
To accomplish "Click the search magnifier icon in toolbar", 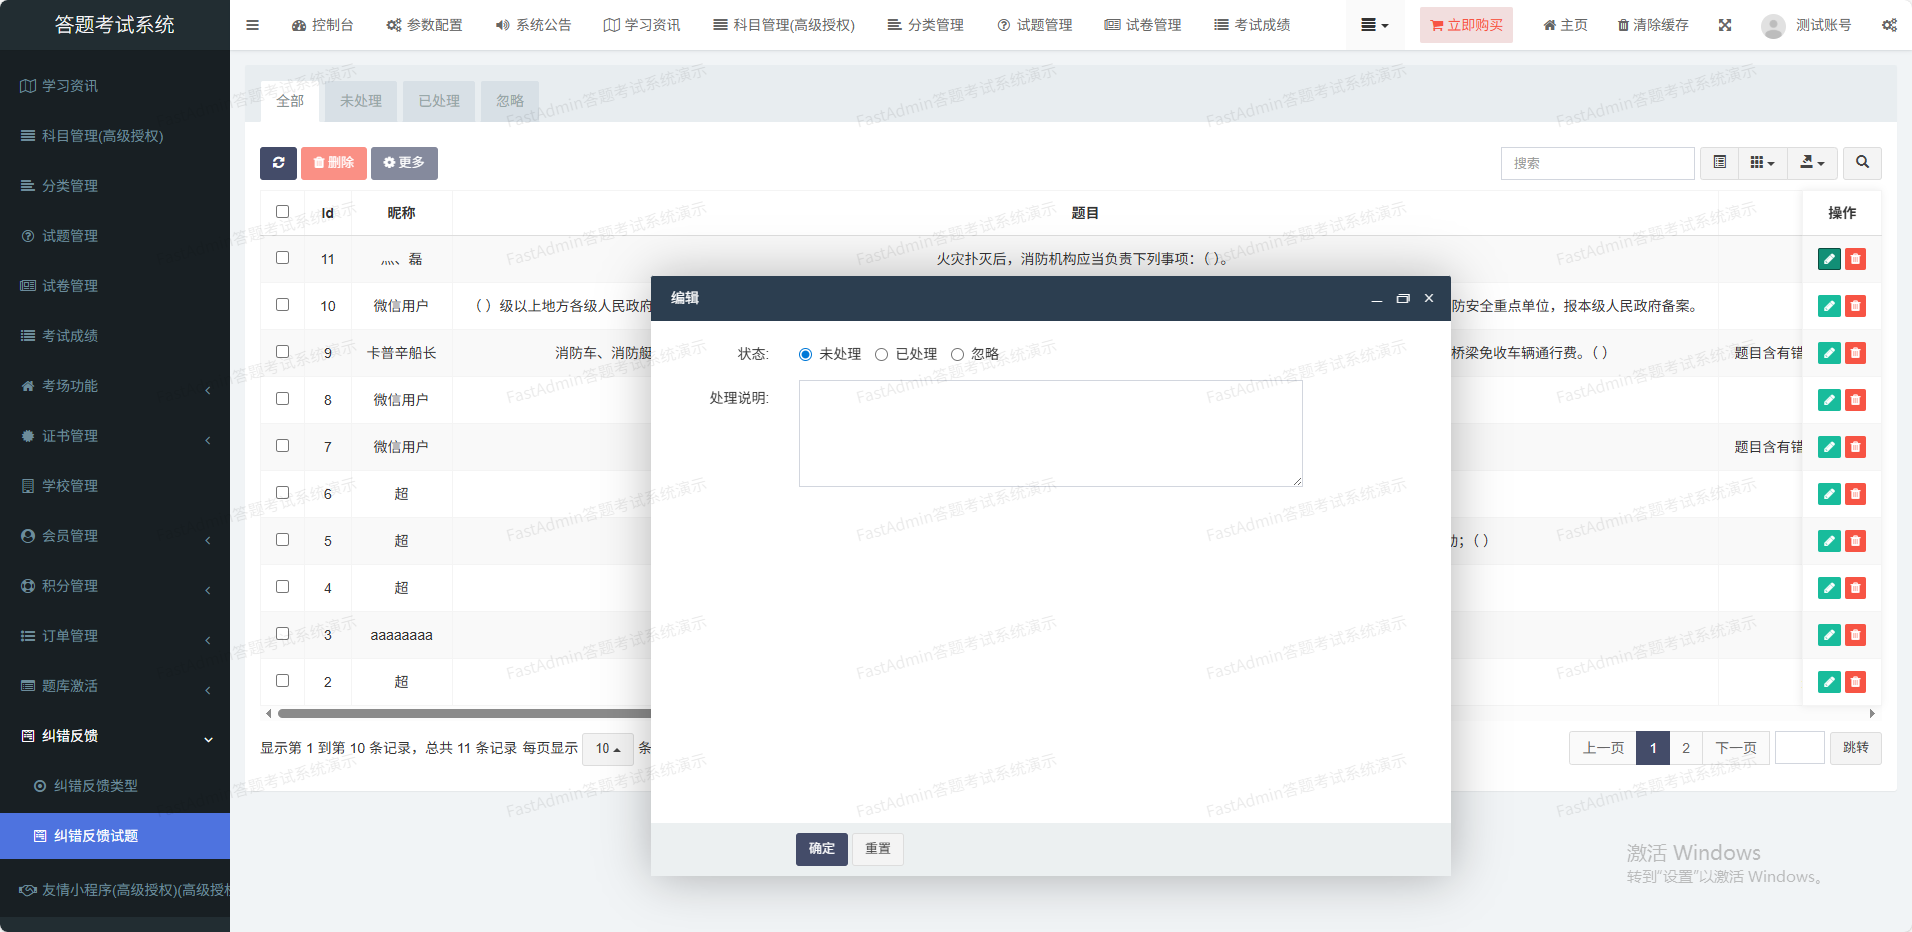I will coord(1862,163).
